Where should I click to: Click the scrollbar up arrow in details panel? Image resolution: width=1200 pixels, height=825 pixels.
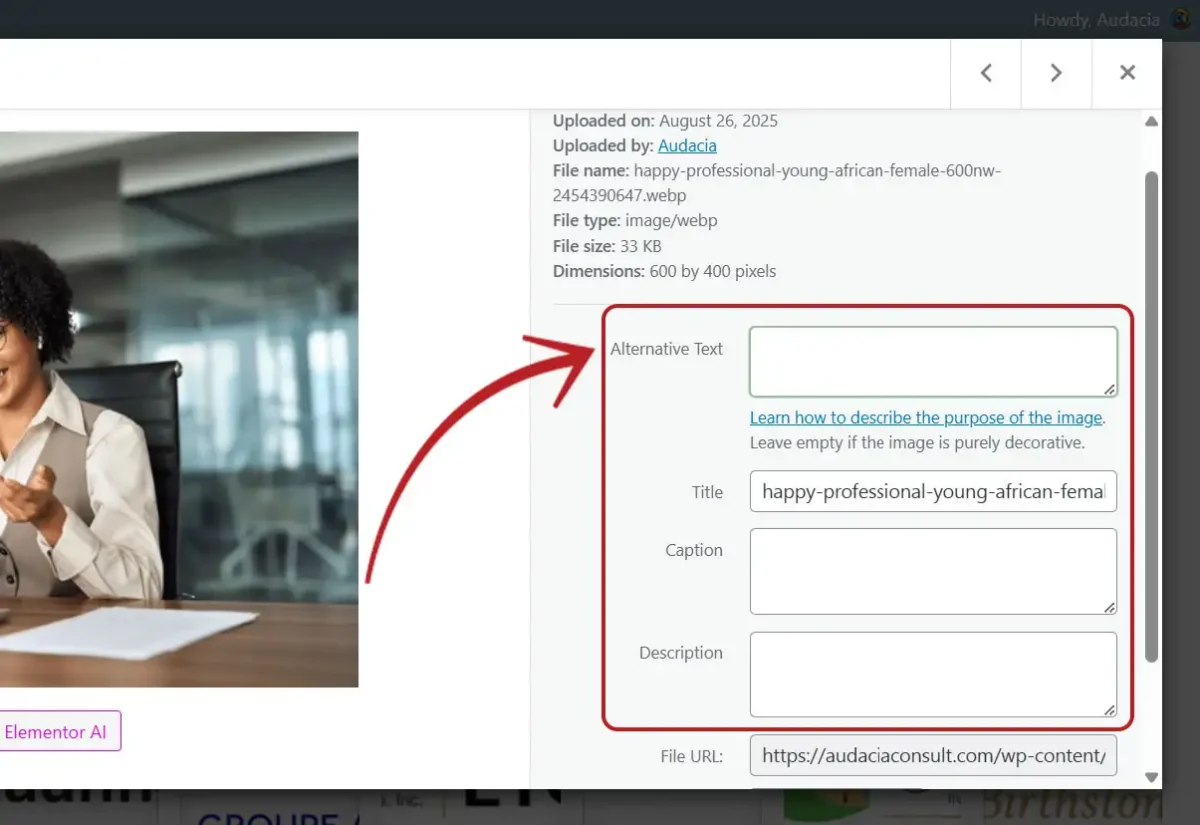(x=1151, y=122)
